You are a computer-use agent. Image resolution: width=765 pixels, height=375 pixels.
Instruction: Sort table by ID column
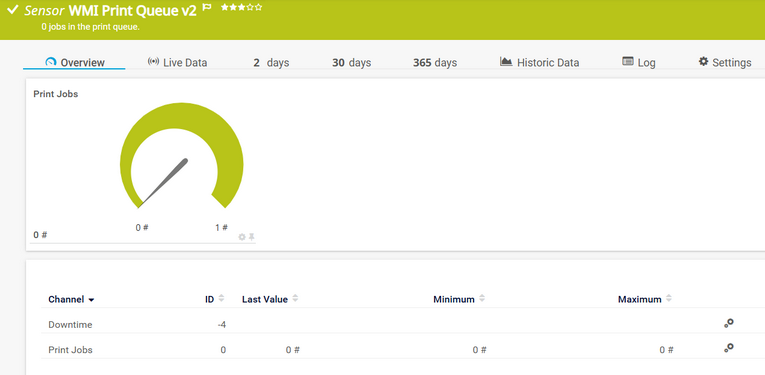(215, 299)
